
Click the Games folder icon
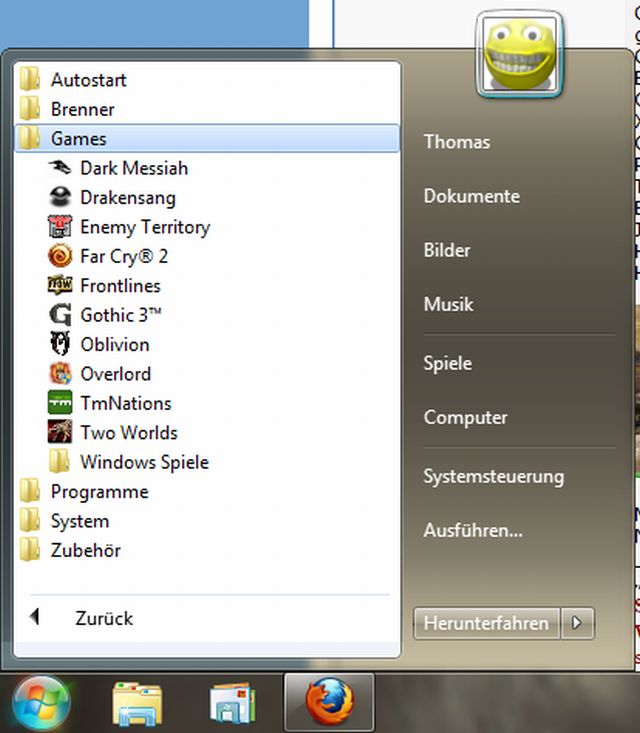(x=30, y=138)
